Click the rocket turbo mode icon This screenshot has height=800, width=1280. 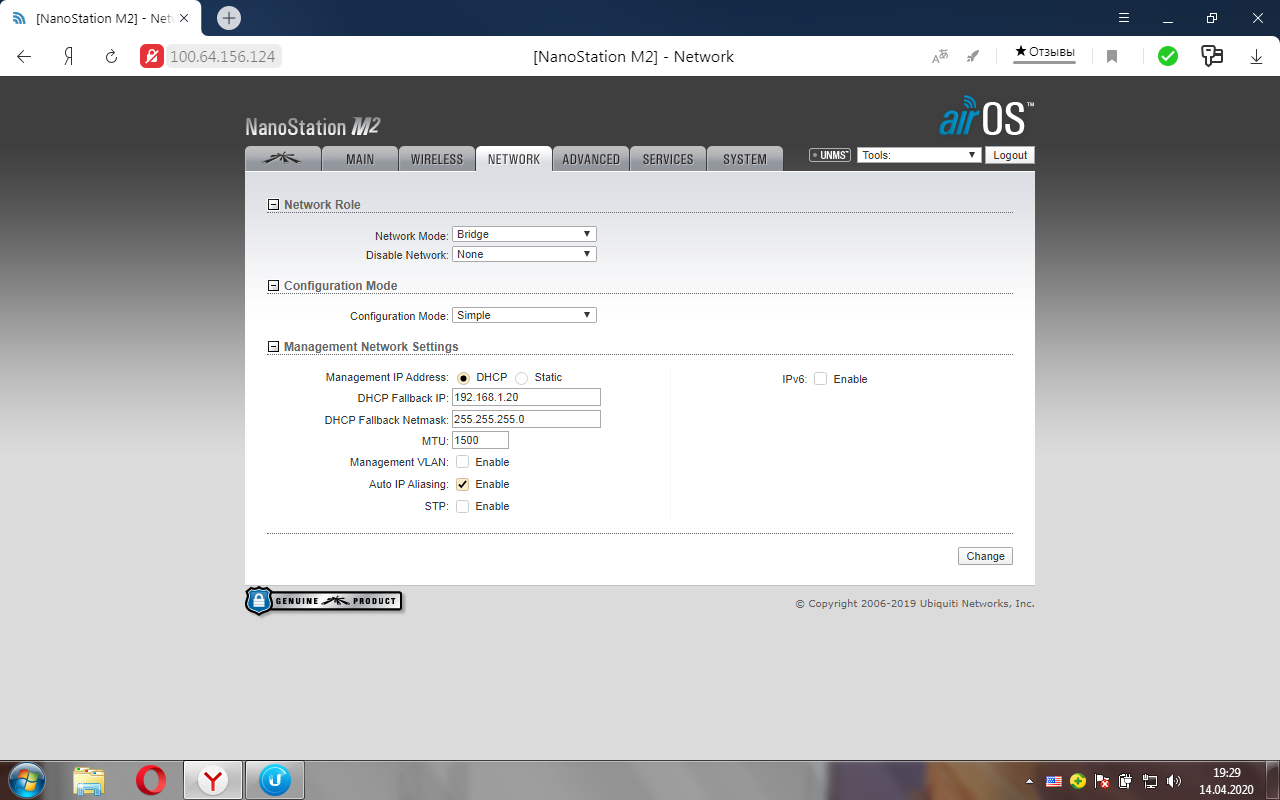973,57
